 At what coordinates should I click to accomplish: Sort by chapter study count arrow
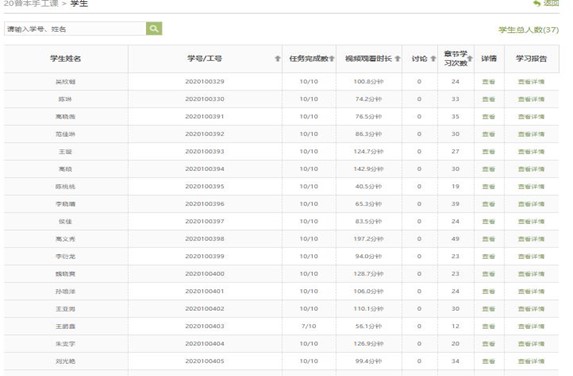point(470,58)
